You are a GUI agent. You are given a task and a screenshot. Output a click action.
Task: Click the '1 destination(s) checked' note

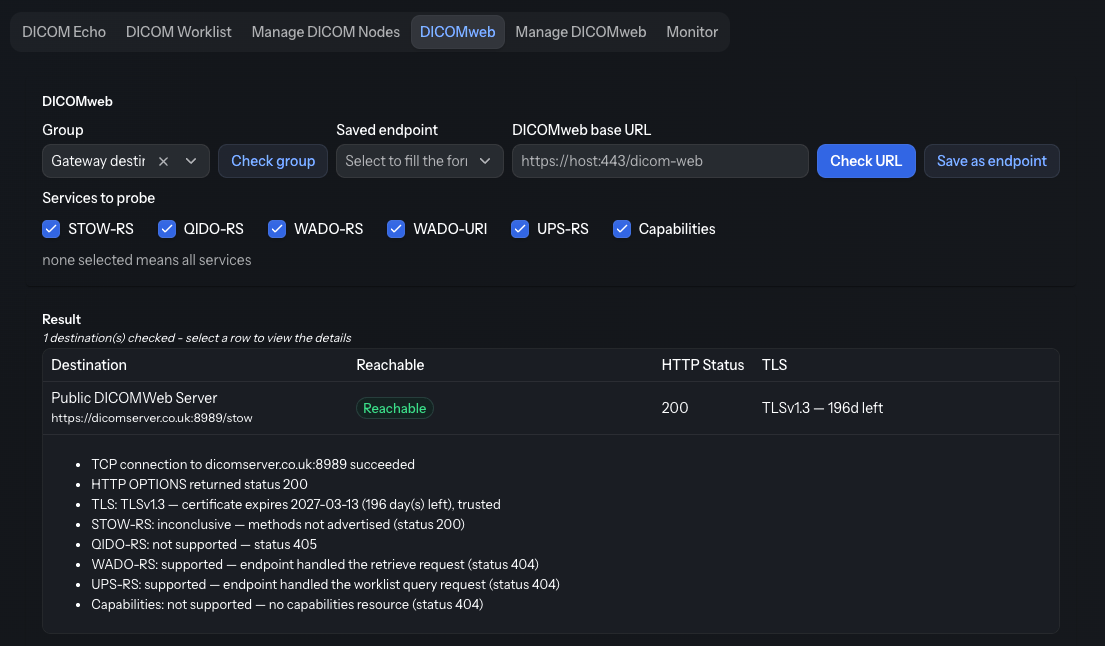pos(197,338)
